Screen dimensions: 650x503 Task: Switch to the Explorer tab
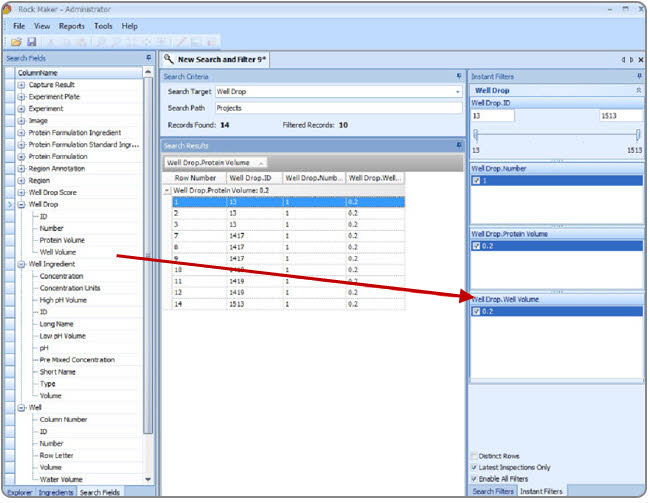coord(19,492)
